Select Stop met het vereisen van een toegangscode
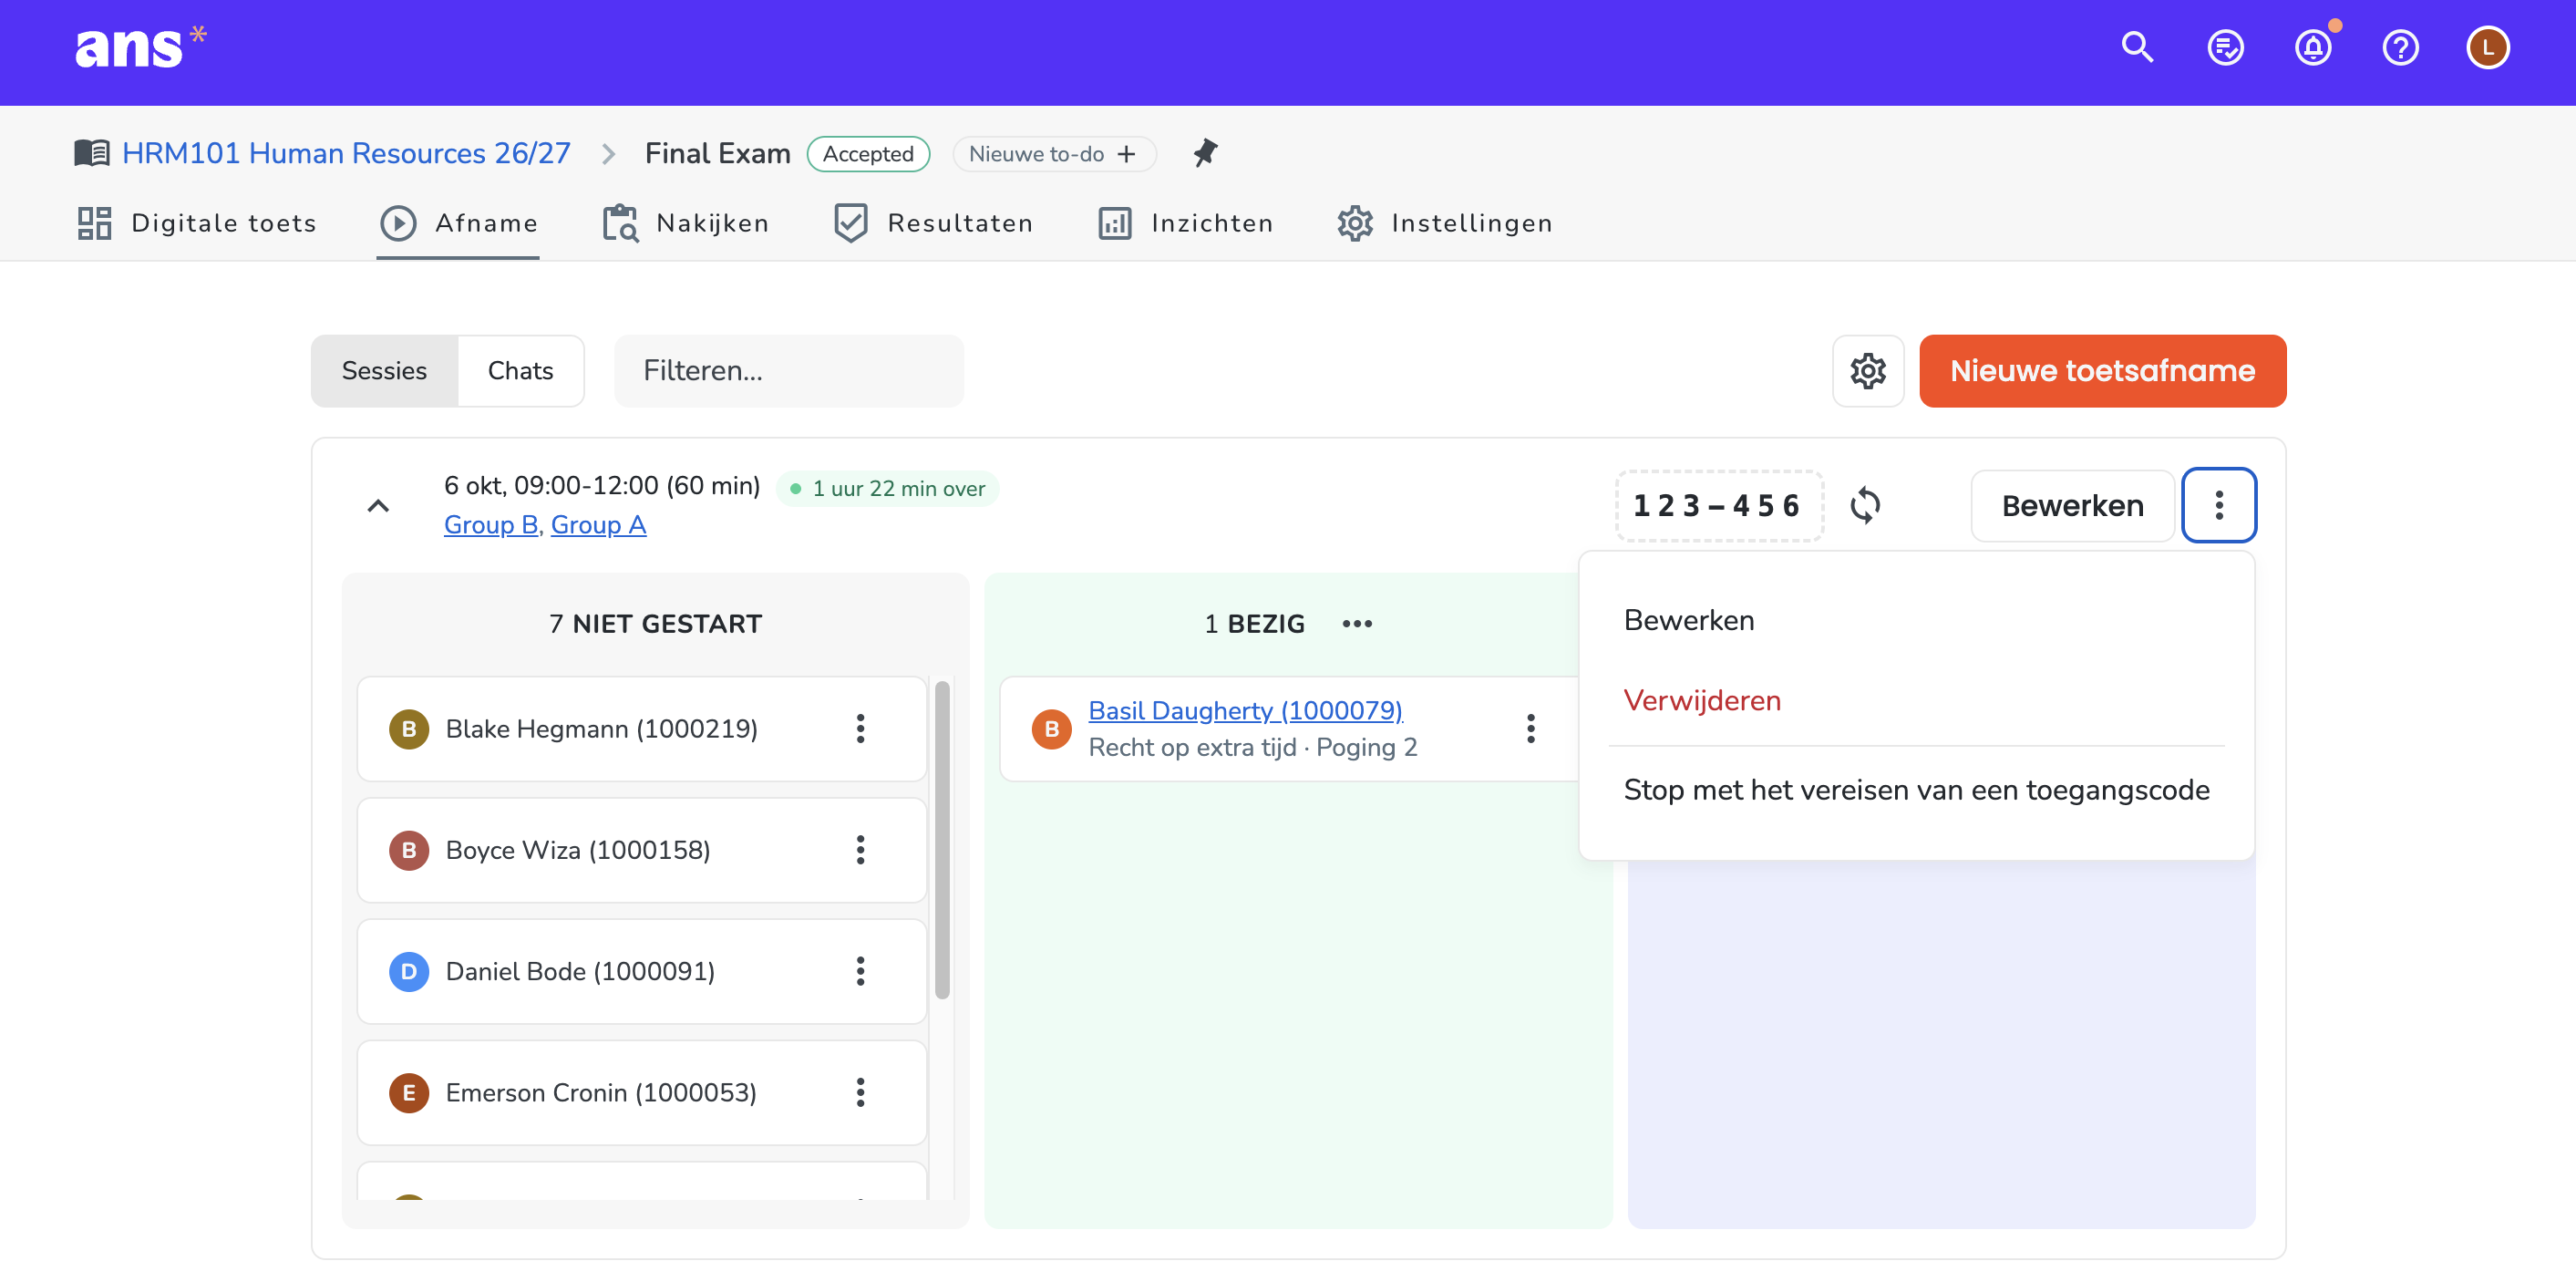 (1916, 790)
